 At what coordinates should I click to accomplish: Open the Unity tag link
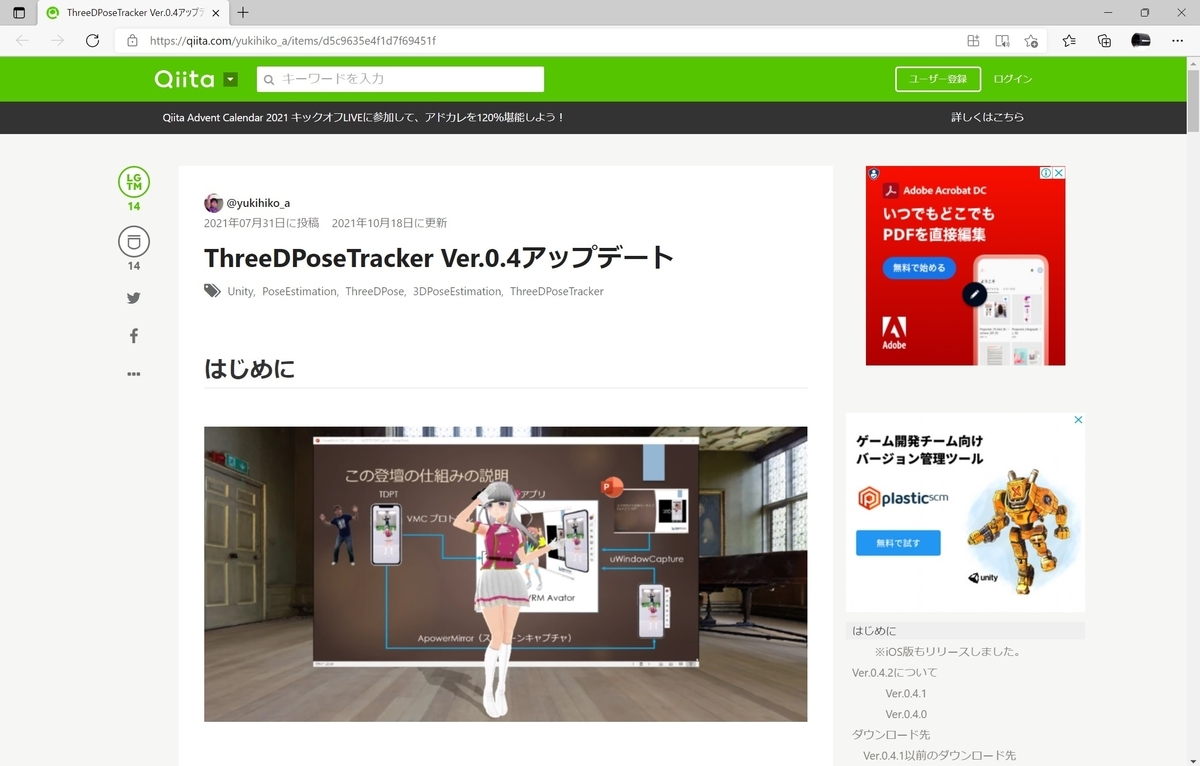(240, 291)
